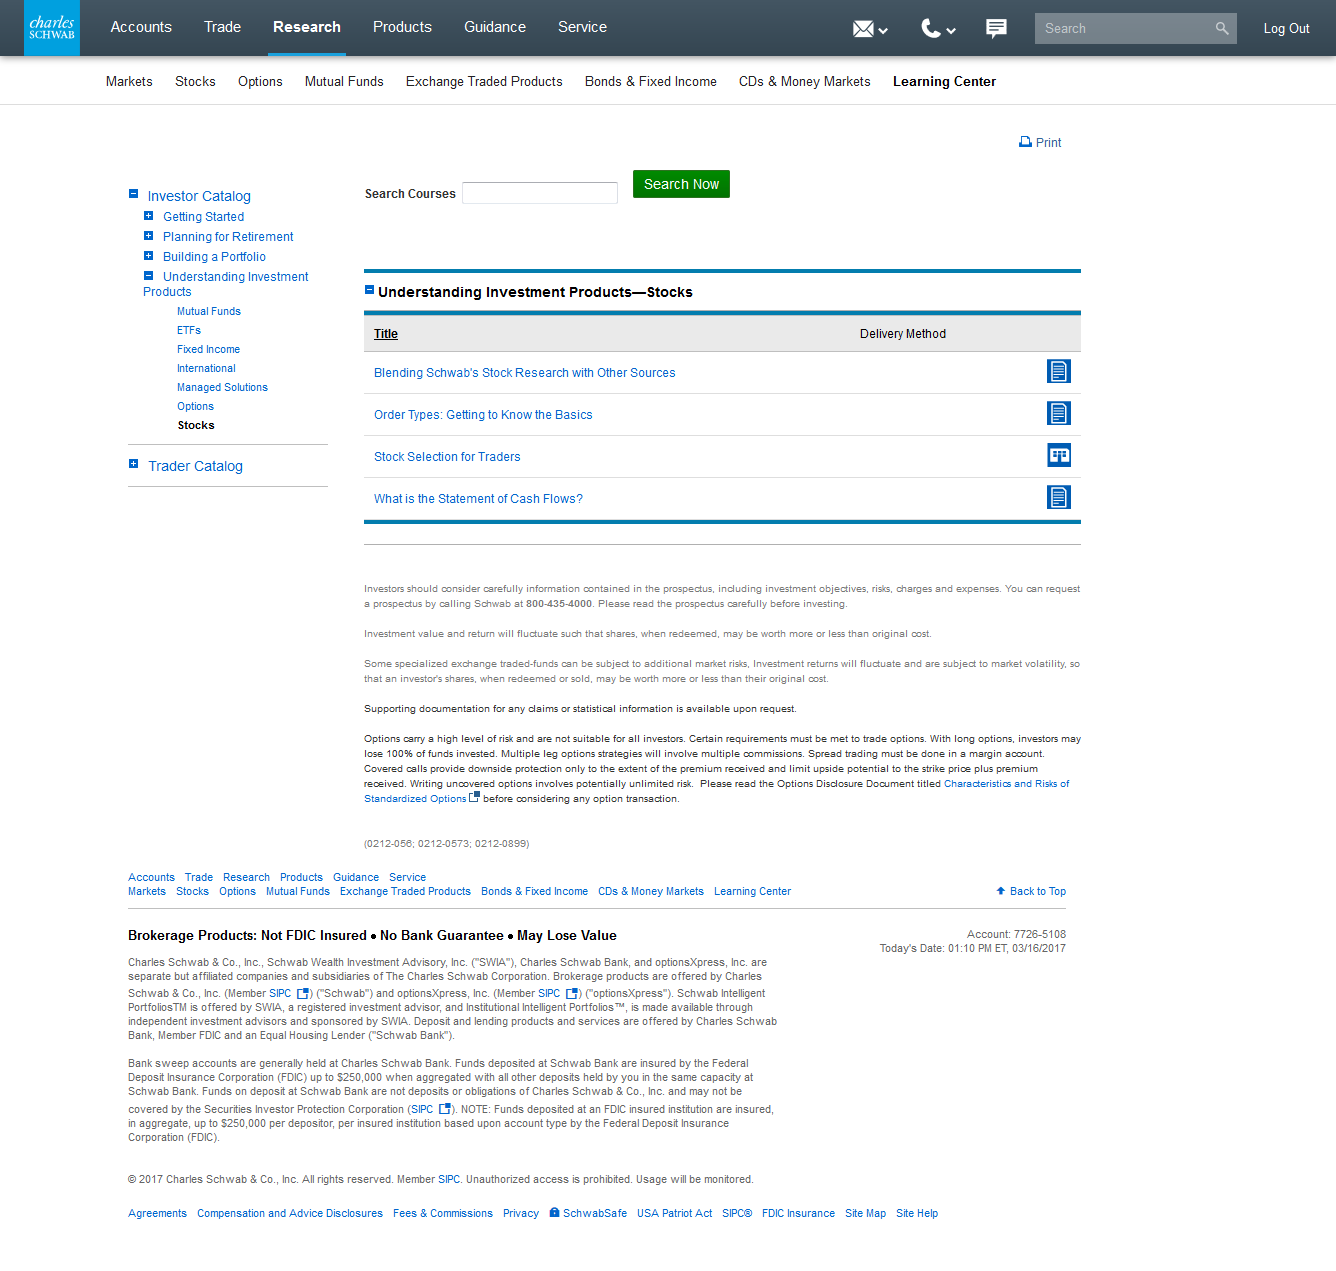Open the Trade top menu
Screen dimensions: 1336x1271
(222, 27)
